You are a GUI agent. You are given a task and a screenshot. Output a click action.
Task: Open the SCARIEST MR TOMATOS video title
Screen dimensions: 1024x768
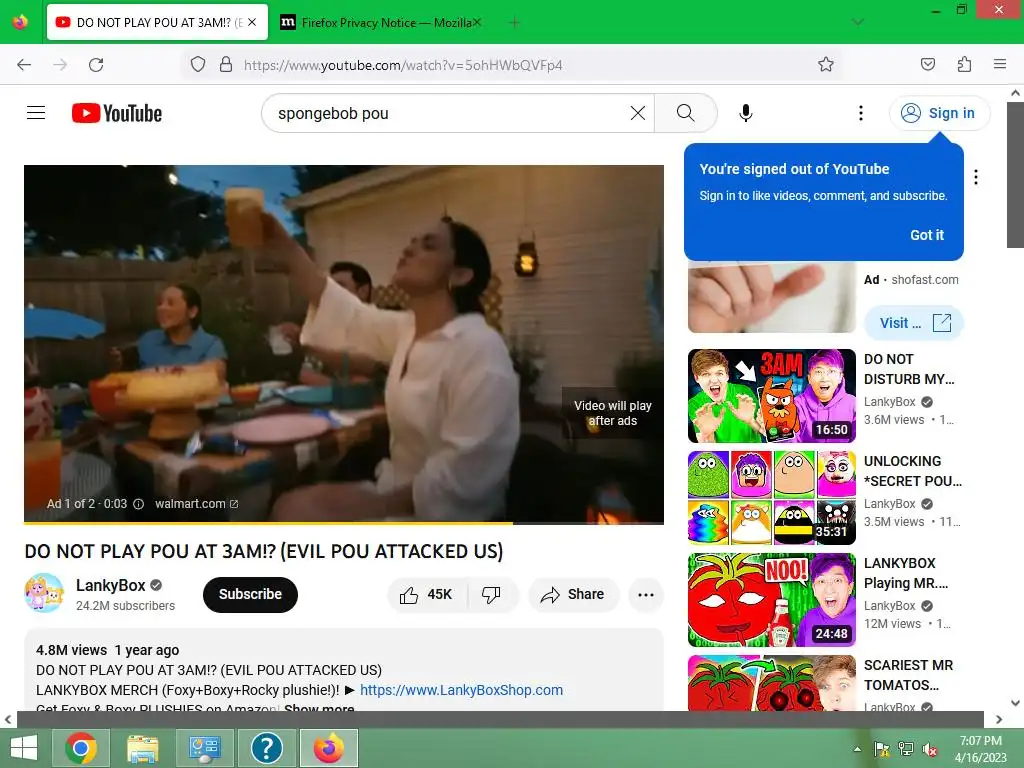[x=908, y=675]
